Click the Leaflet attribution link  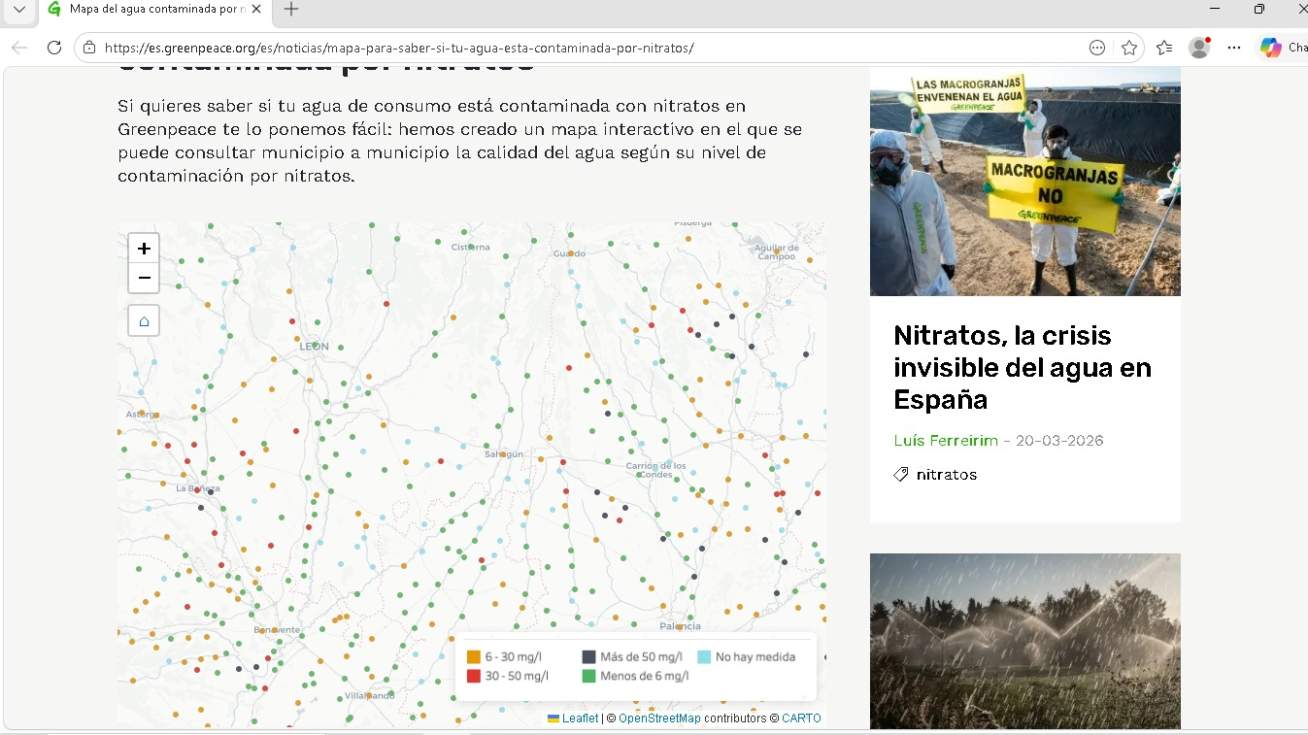[x=579, y=718]
